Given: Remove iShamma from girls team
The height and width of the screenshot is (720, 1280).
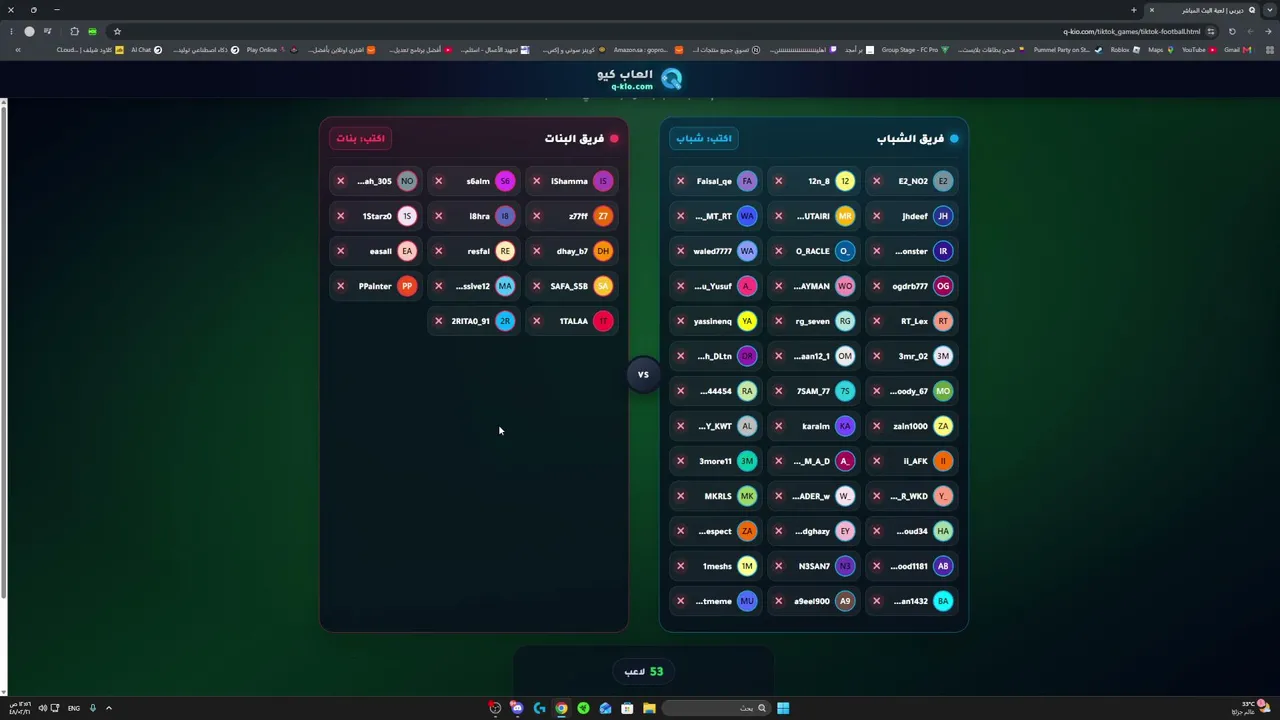Looking at the screenshot, I should [x=536, y=181].
